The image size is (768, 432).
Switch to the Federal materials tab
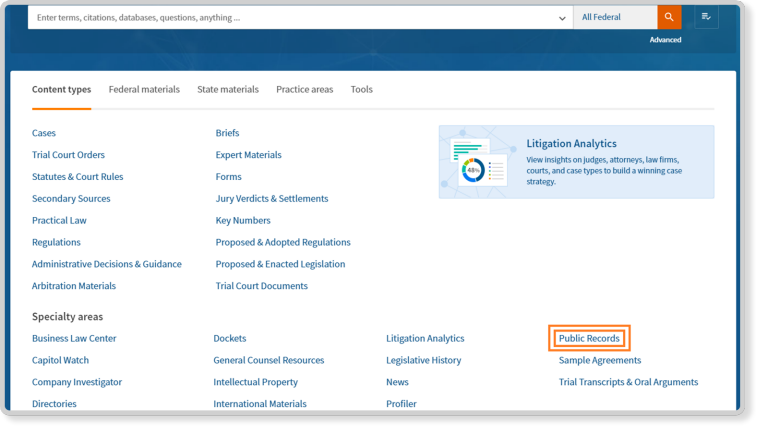click(144, 89)
